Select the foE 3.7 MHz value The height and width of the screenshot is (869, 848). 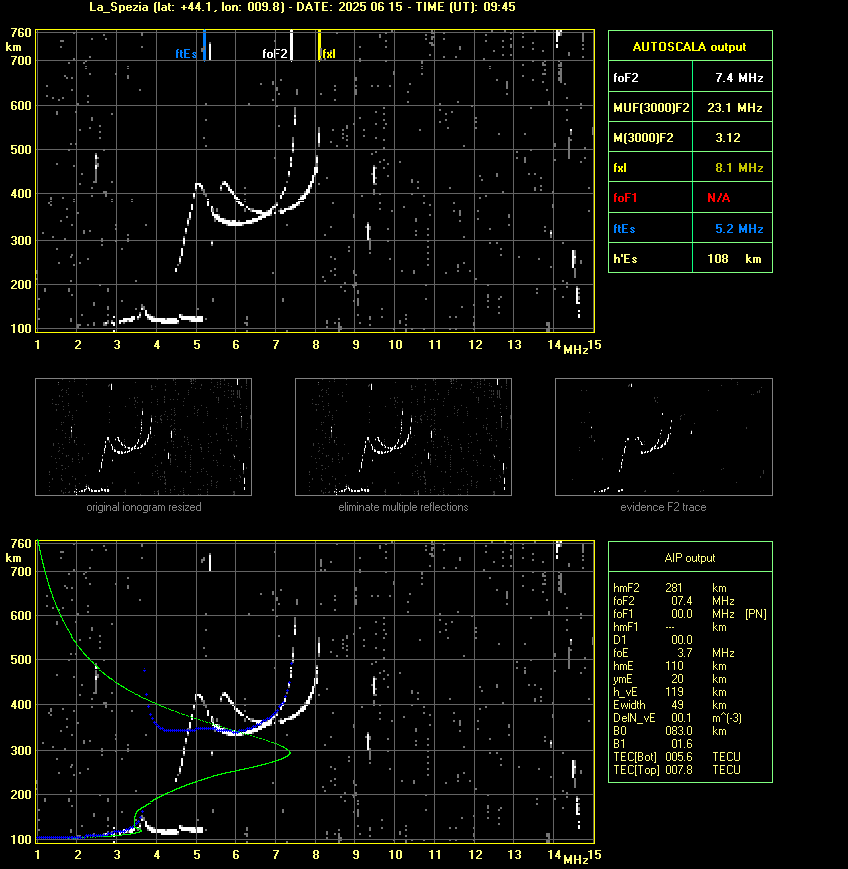point(684,653)
